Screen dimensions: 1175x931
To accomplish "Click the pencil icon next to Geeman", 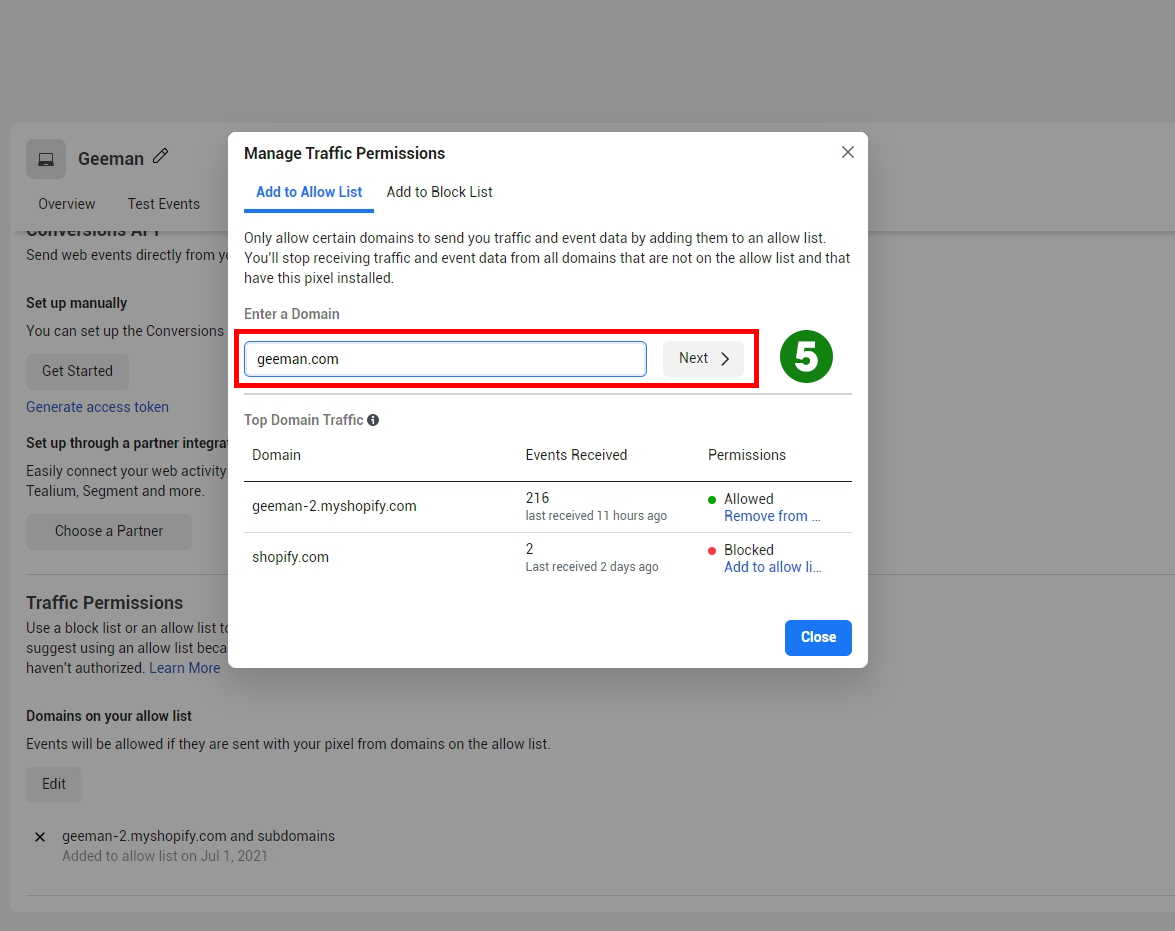I will click(160, 157).
